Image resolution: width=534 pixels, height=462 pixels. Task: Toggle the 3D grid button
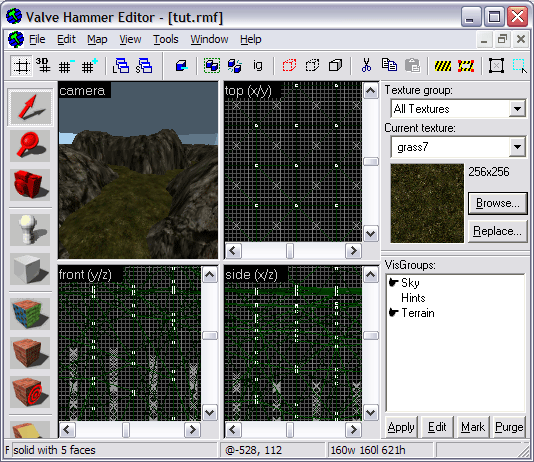[x=43, y=65]
